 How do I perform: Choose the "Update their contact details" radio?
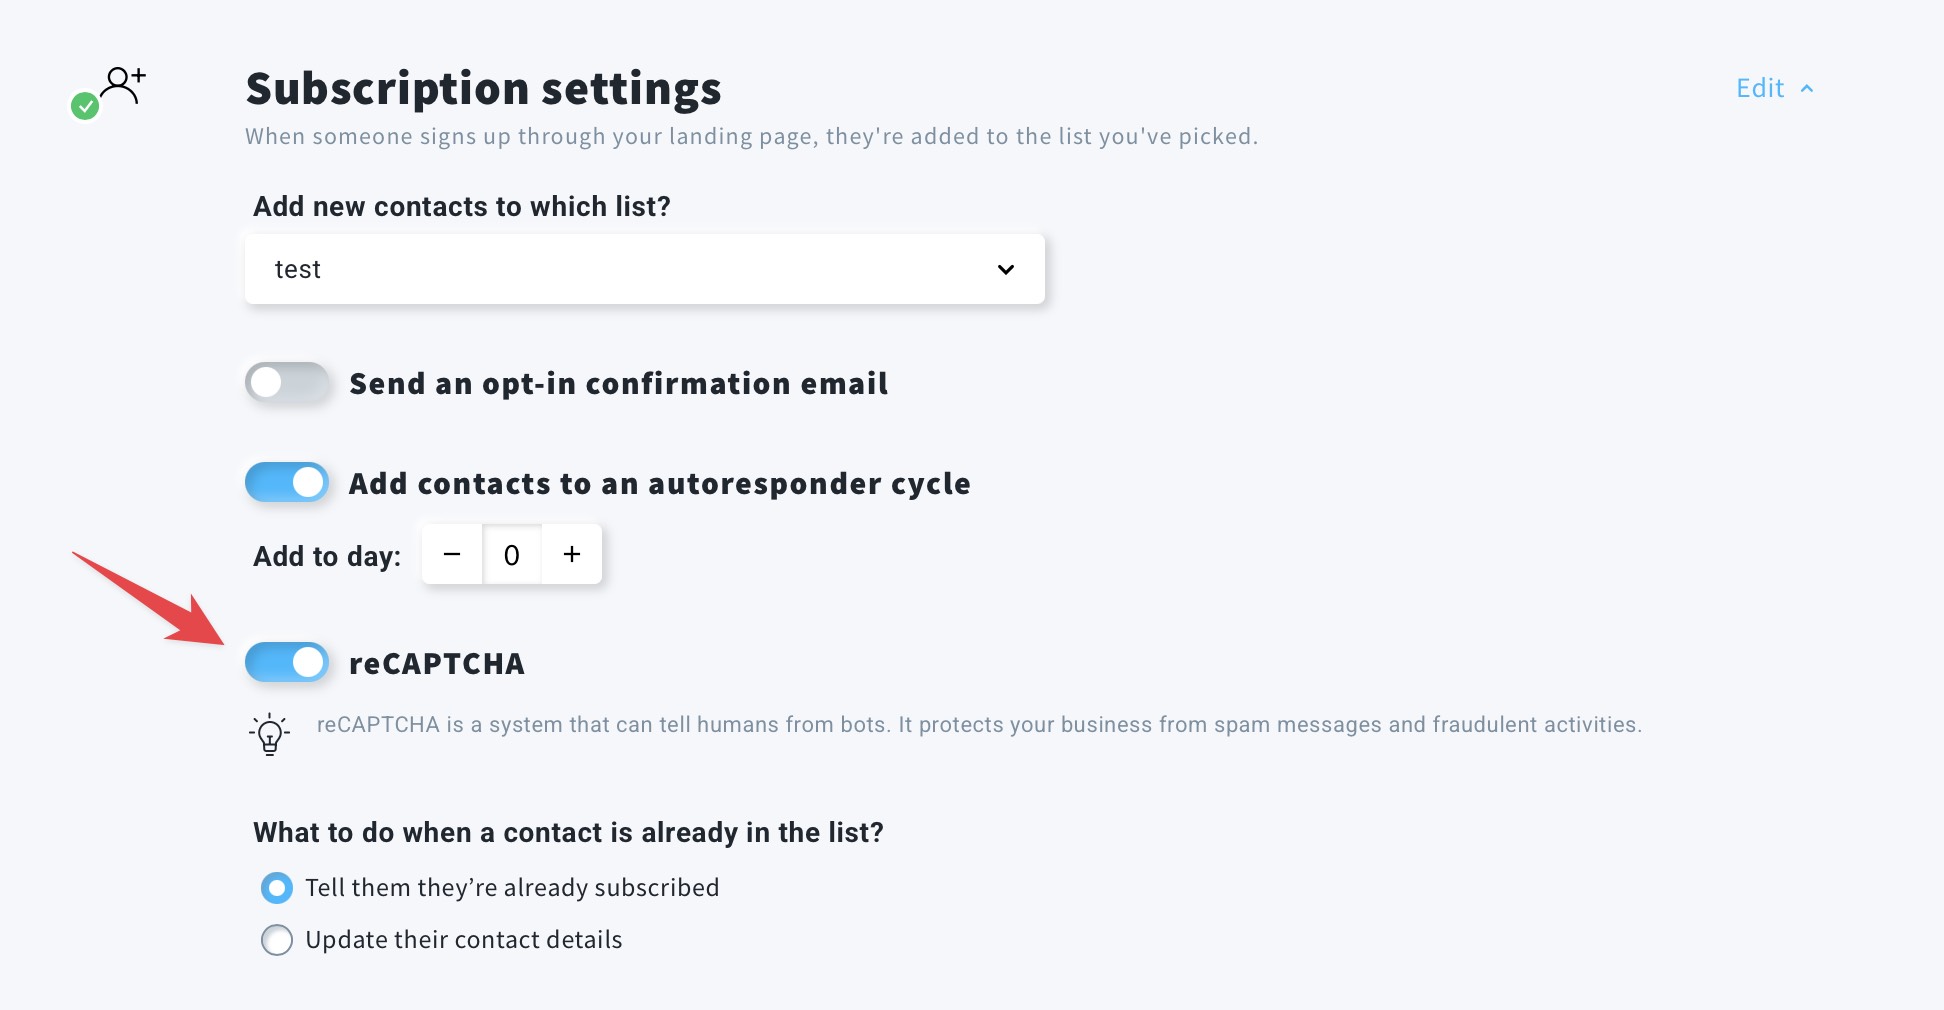[277, 940]
